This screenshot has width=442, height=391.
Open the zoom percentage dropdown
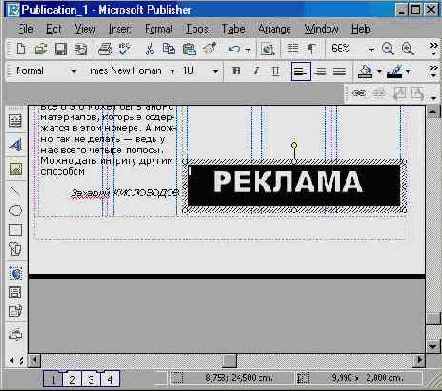(371, 49)
